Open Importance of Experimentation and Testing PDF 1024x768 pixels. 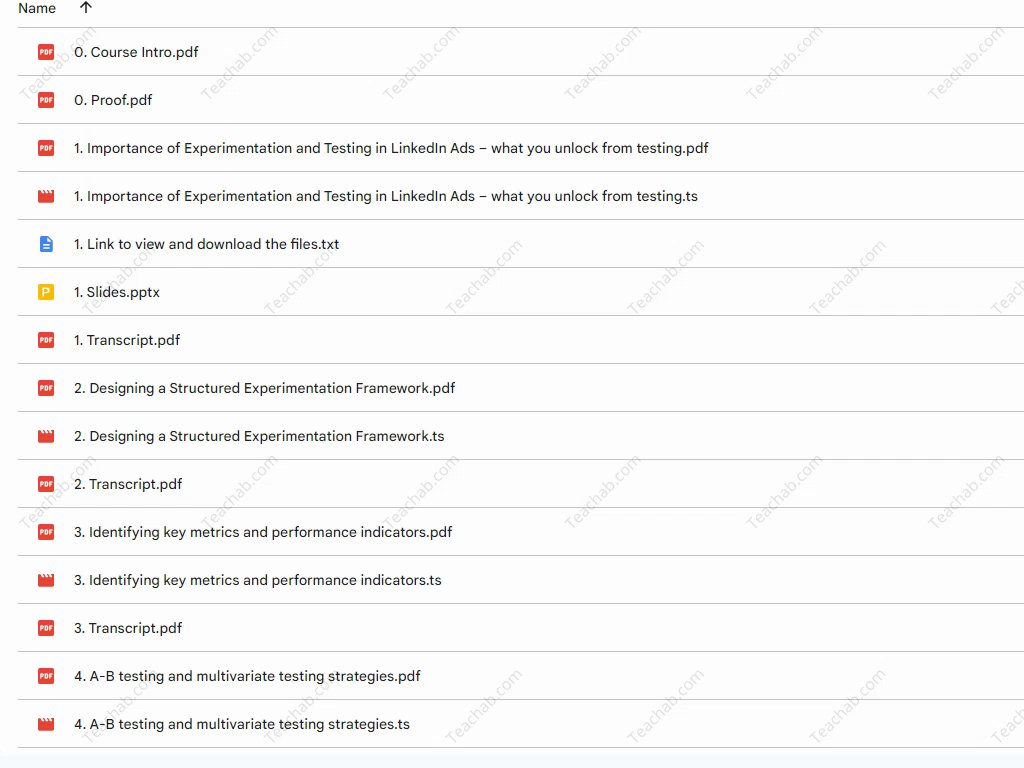pyautogui.click(x=391, y=148)
